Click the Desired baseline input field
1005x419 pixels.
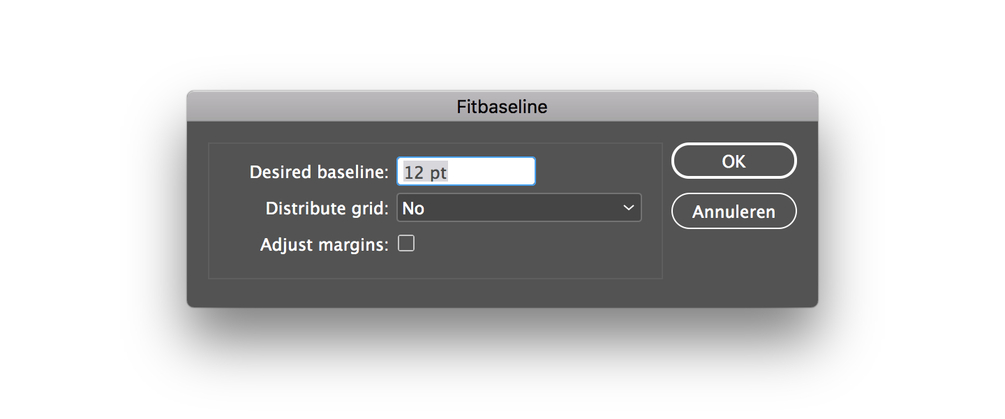[466, 172]
